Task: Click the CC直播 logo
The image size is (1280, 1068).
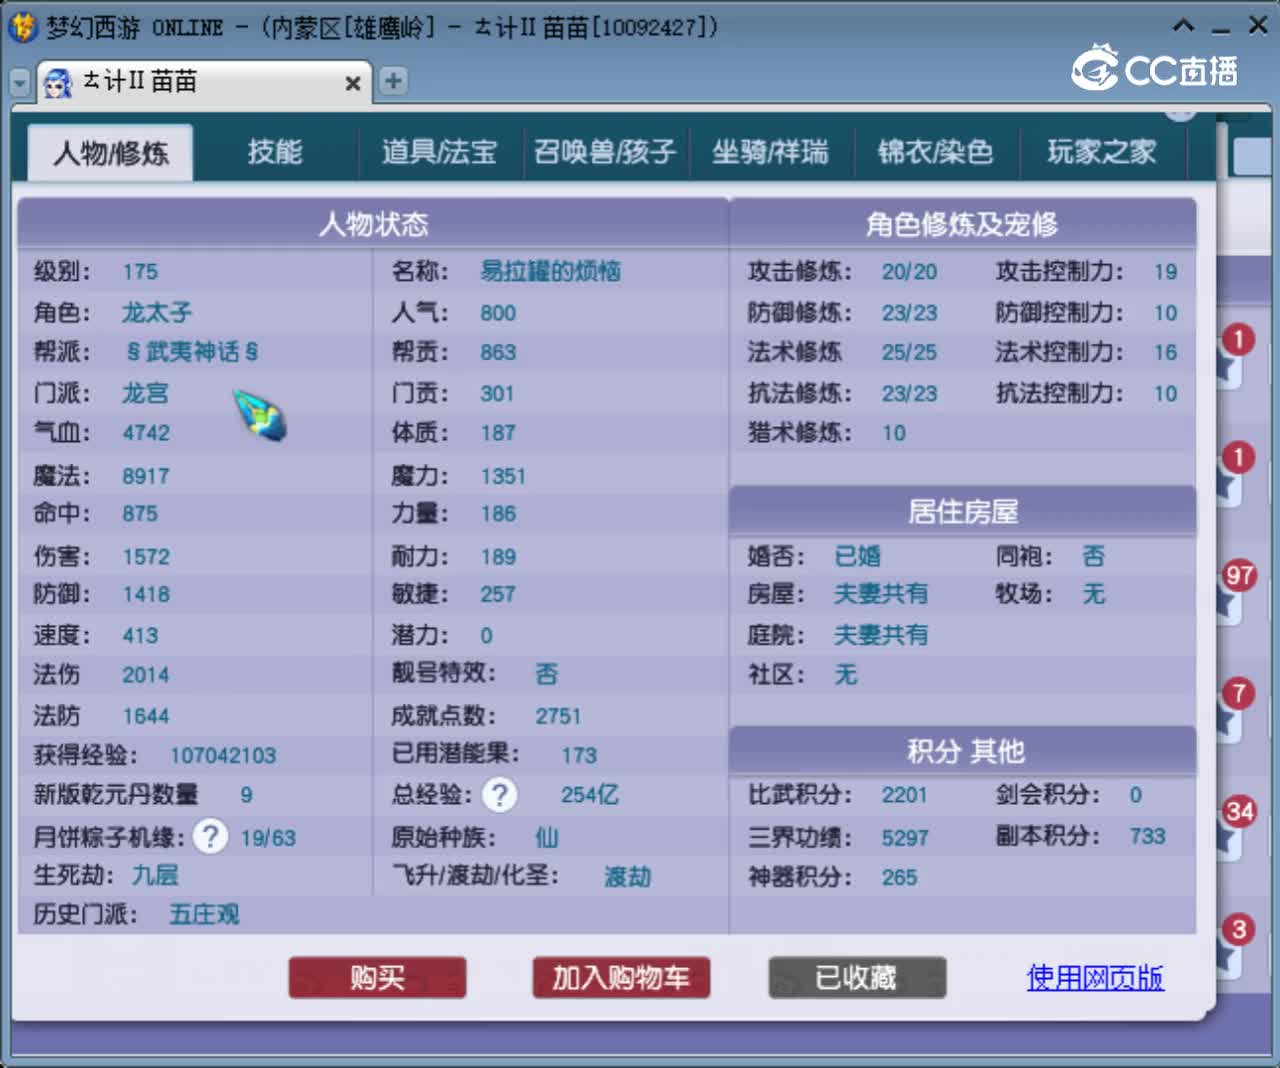Action: pos(1155,69)
